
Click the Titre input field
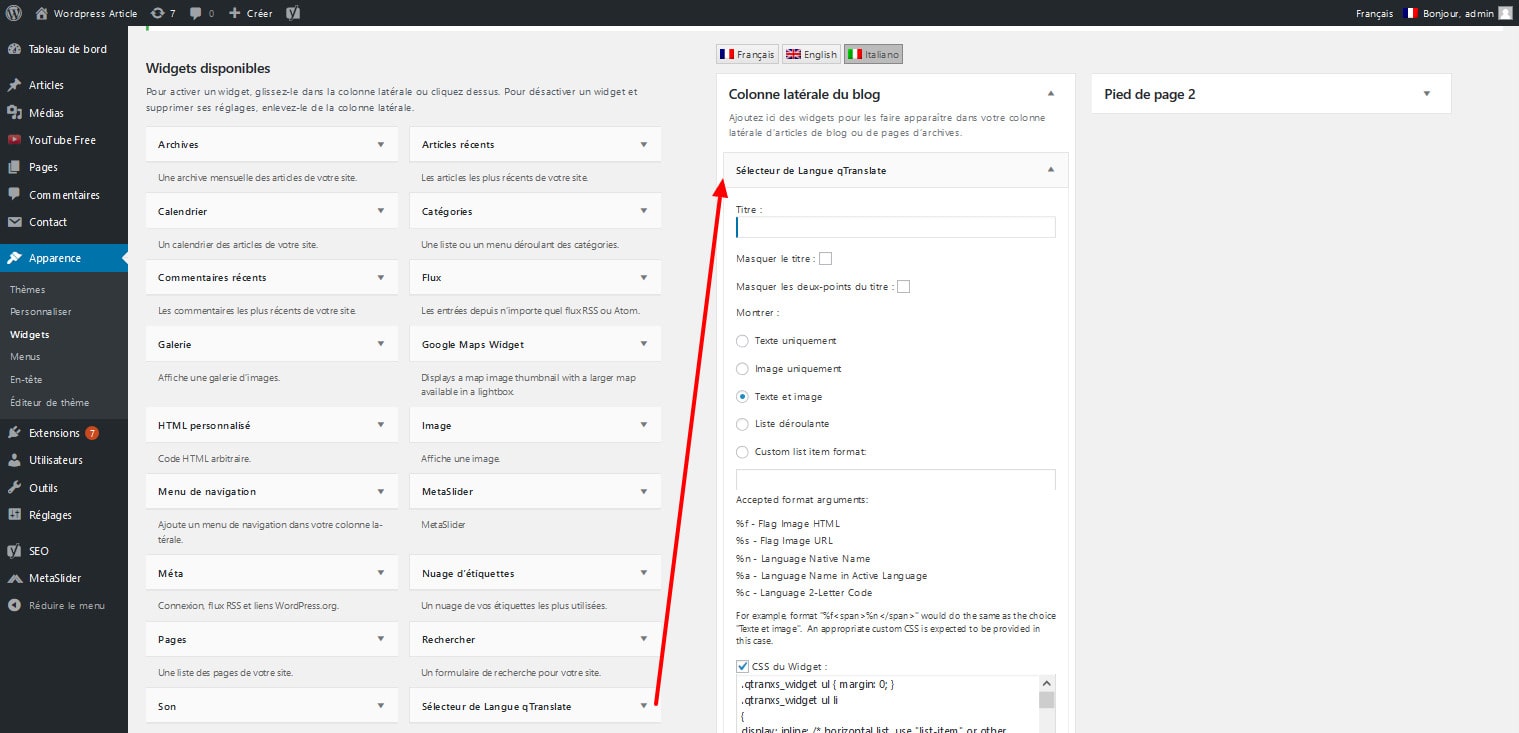pyautogui.click(x=896, y=227)
